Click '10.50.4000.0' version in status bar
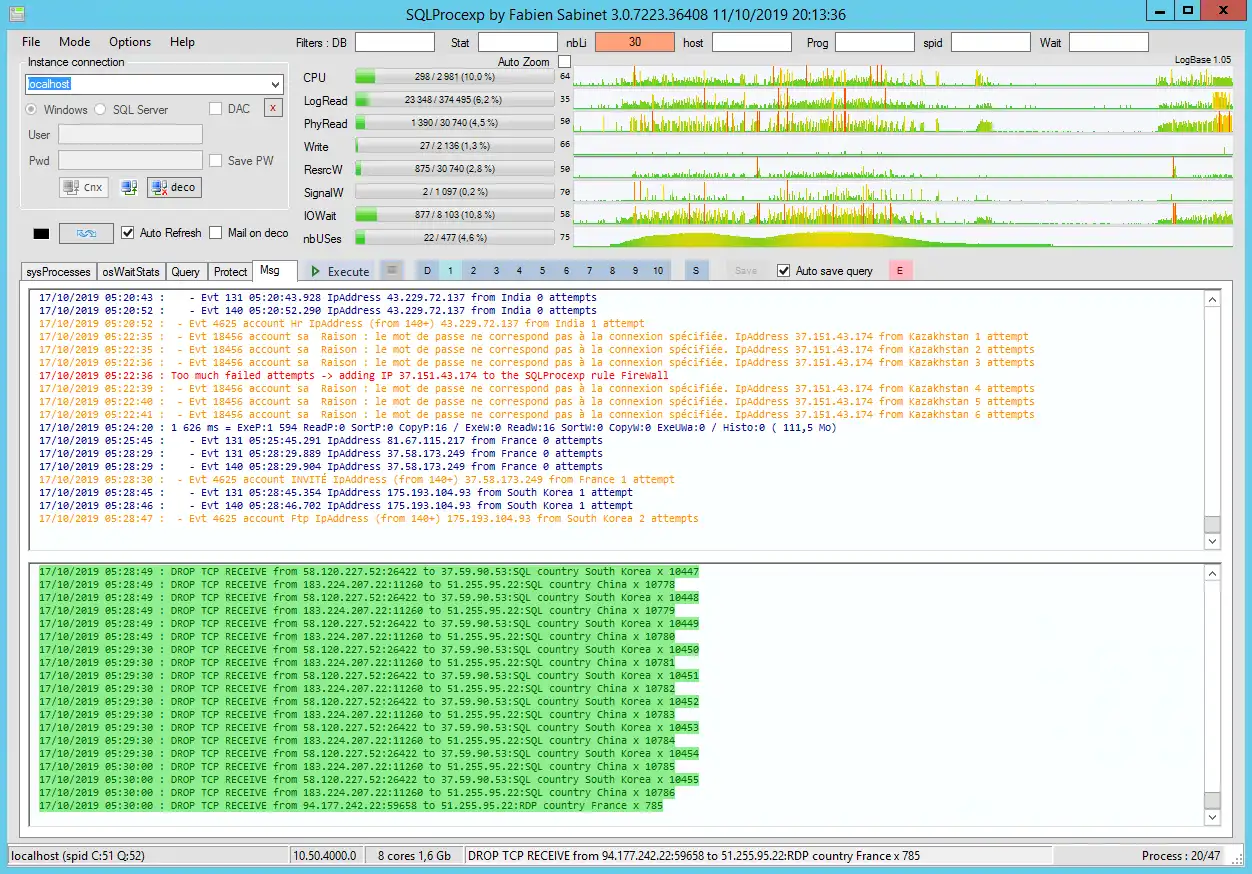The width and height of the screenshot is (1252, 874). point(326,856)
